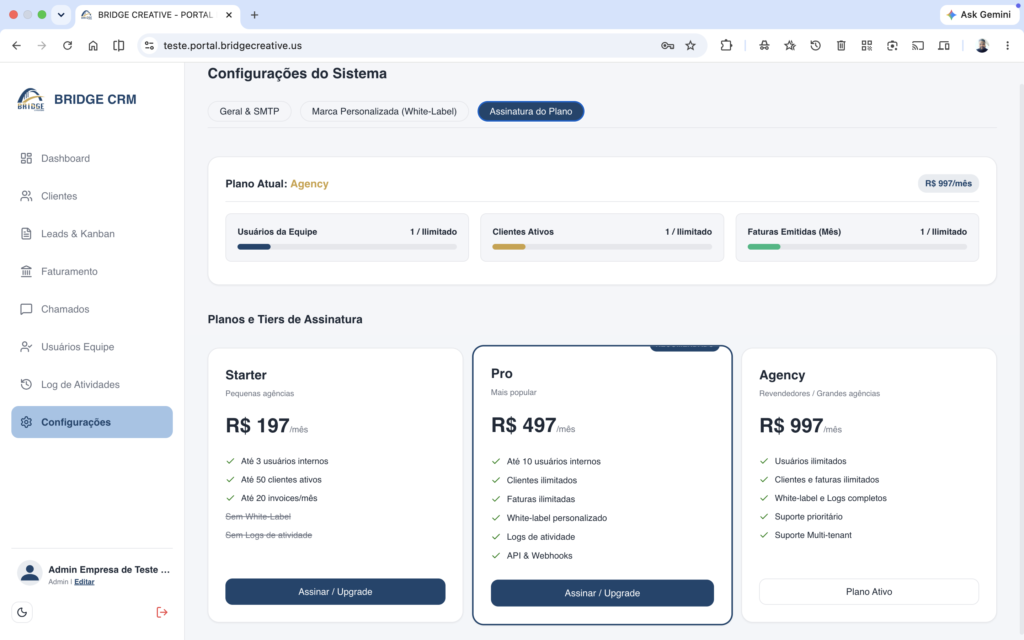The image size is (1024, 640).
Task: Click the Usuários da Equipe progress bar
Action: click(x=347, y=247)
